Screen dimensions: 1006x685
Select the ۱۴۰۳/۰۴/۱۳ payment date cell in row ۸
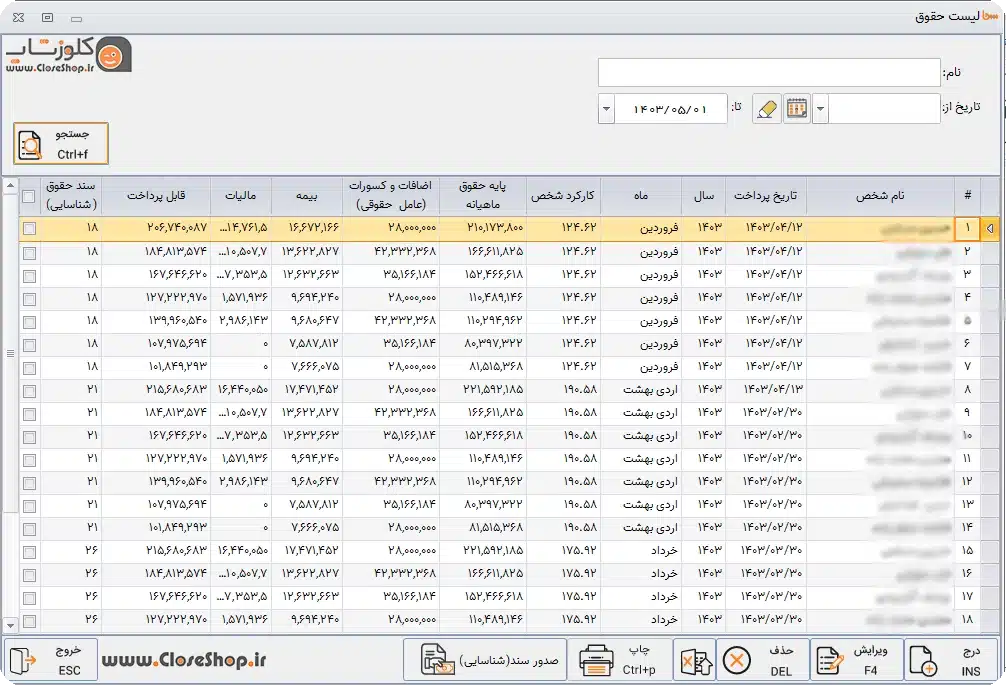(x=766, y=390)
